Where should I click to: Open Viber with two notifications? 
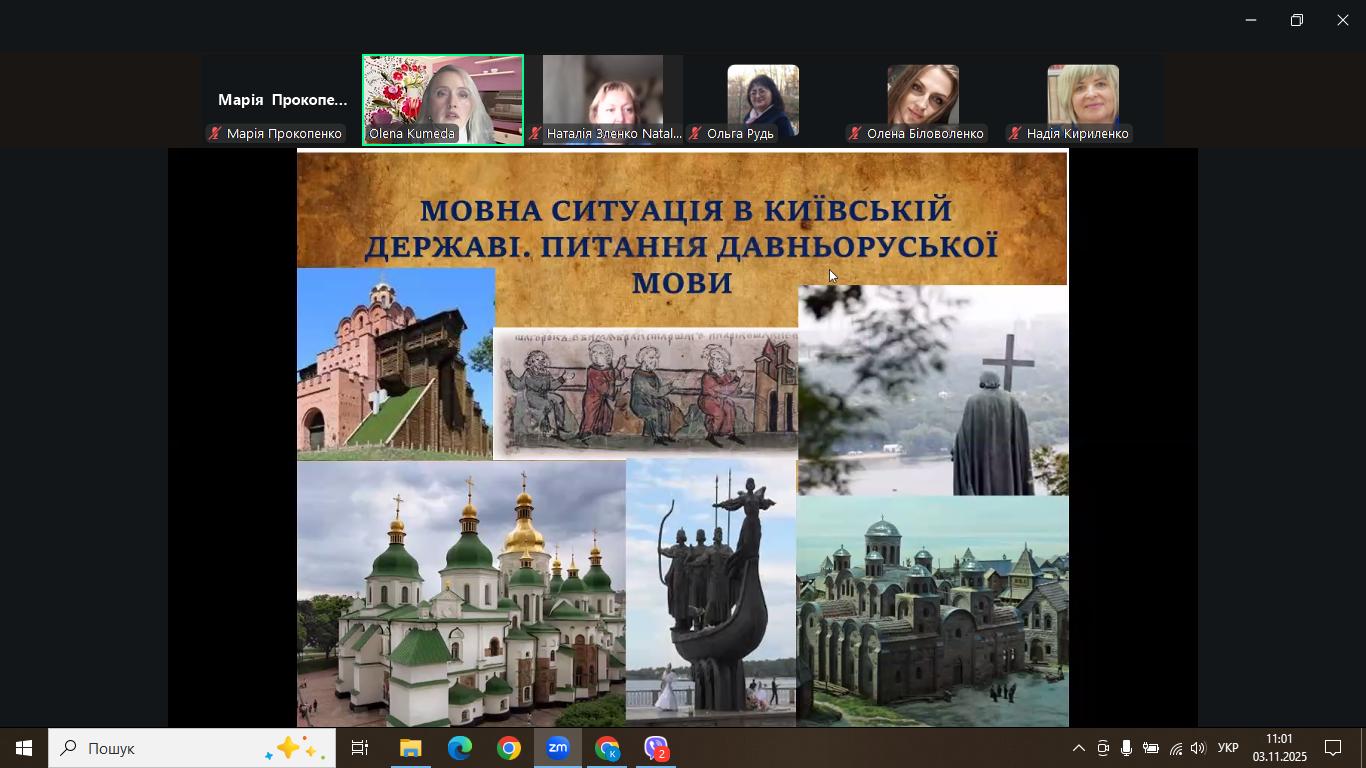tap(656, 748)
